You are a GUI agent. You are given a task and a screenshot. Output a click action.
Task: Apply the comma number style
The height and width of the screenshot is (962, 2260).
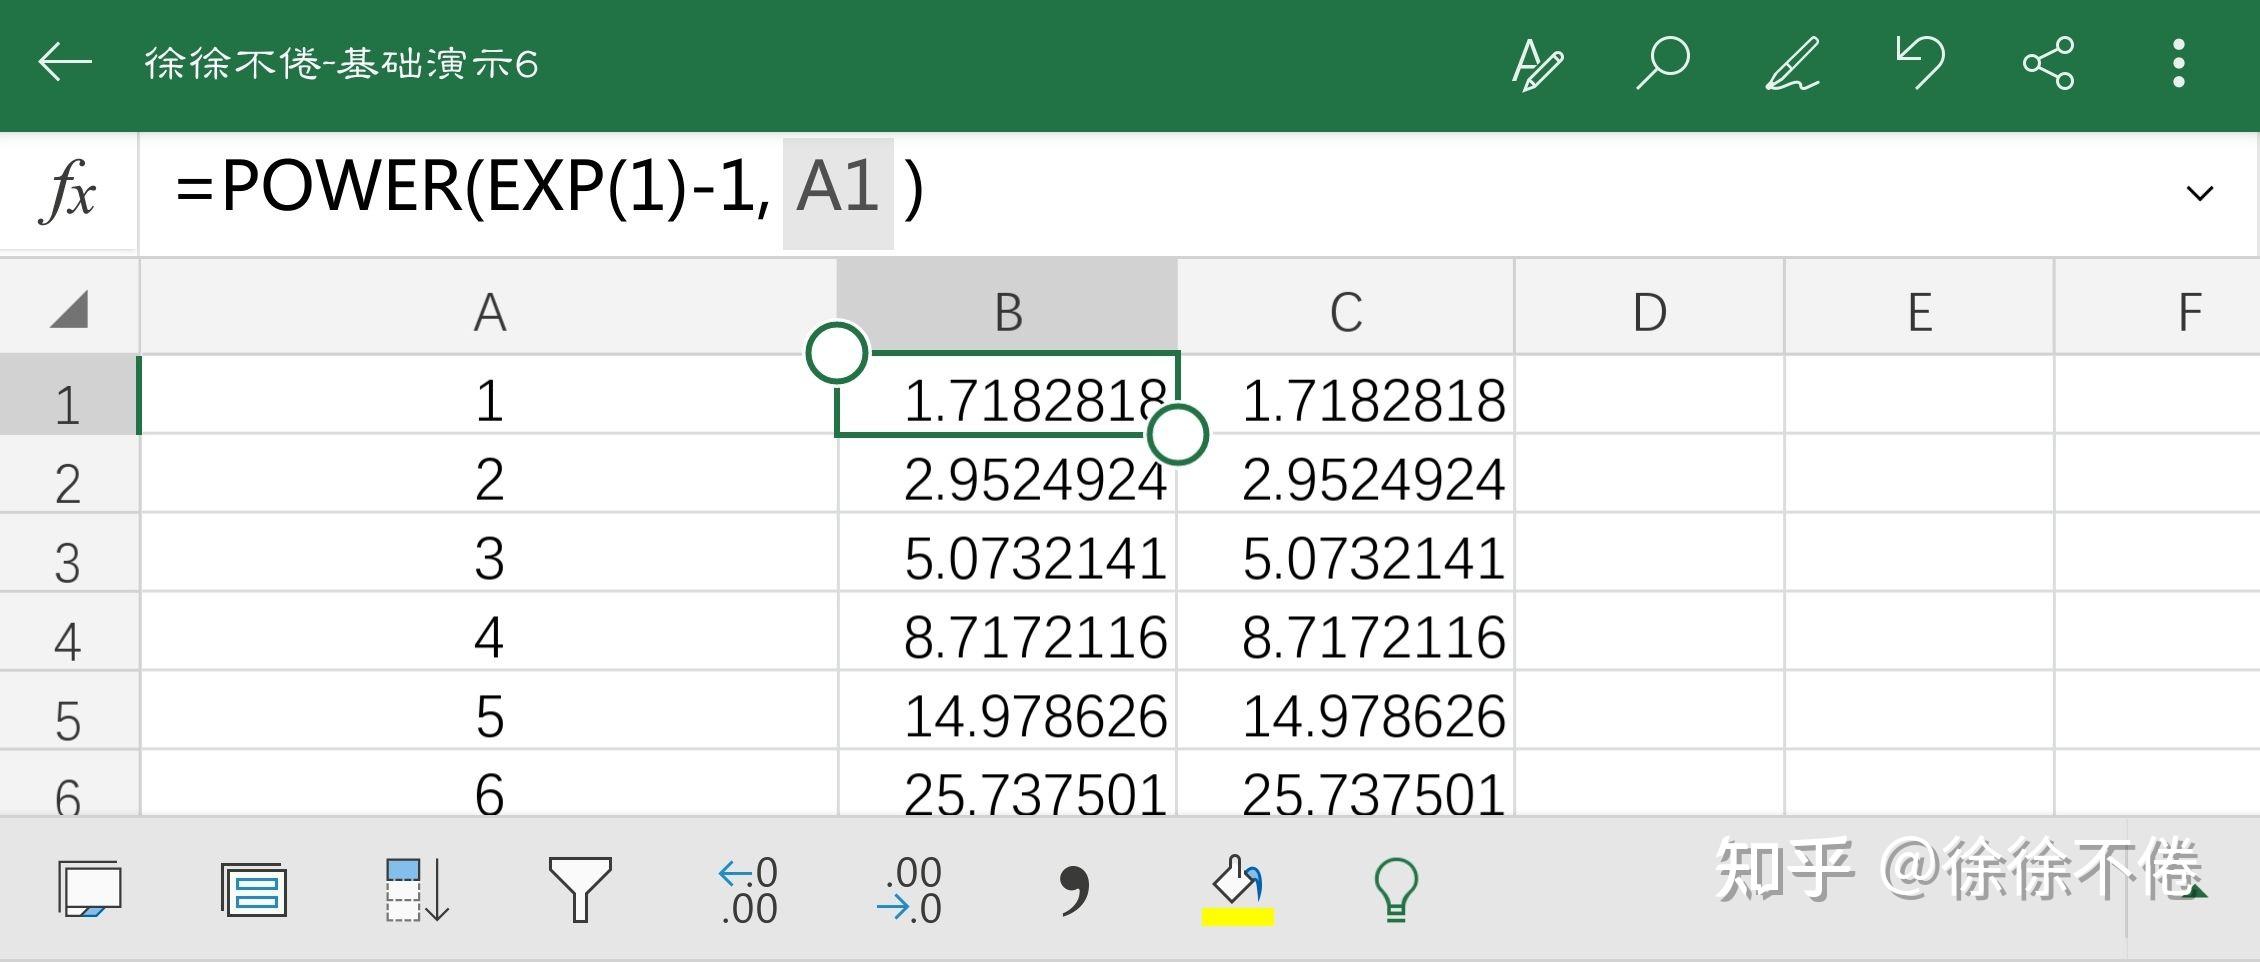point(1074,891)
